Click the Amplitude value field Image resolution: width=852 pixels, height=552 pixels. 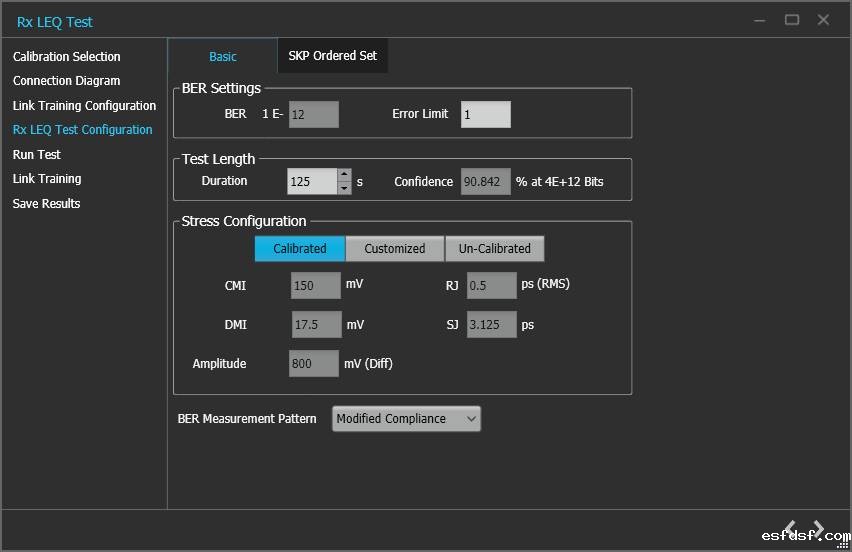(314, 364)
